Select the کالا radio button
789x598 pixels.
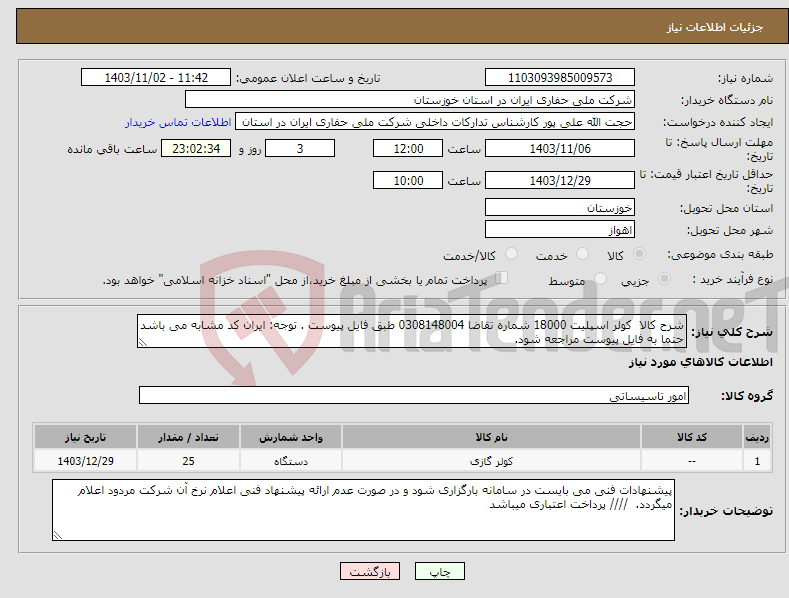(639, 254)
